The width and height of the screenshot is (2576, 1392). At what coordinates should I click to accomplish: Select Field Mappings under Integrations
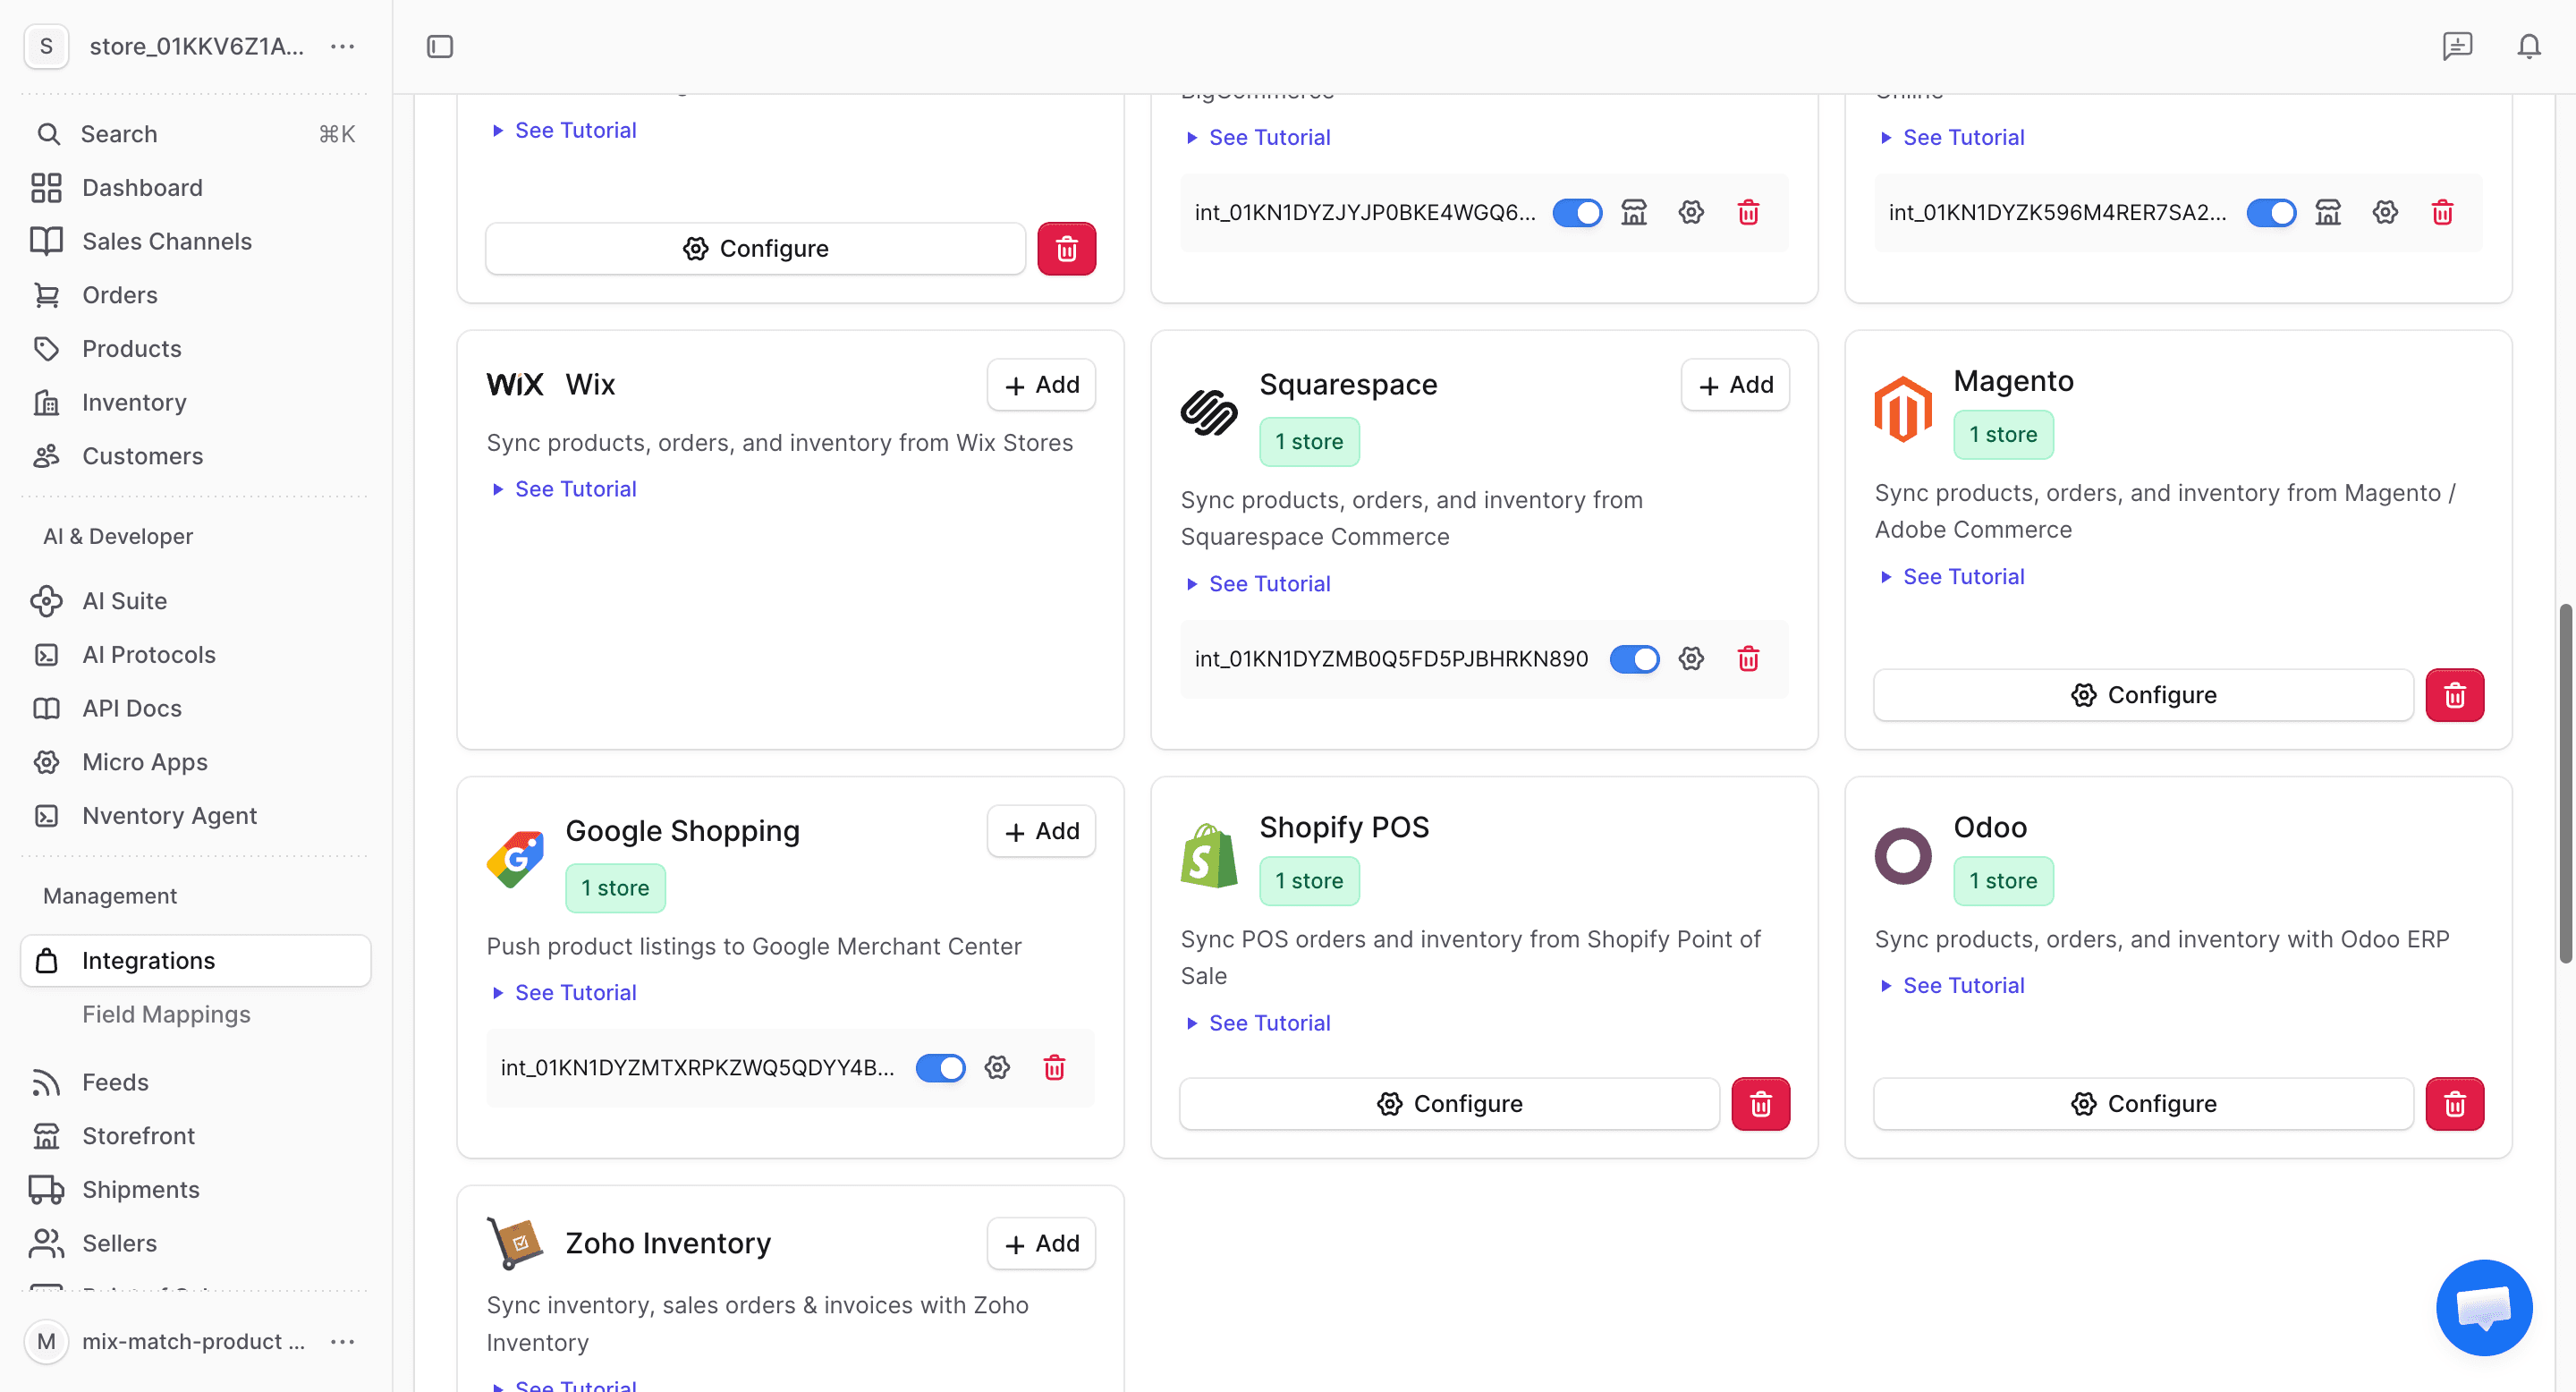tap(166, 1014)
